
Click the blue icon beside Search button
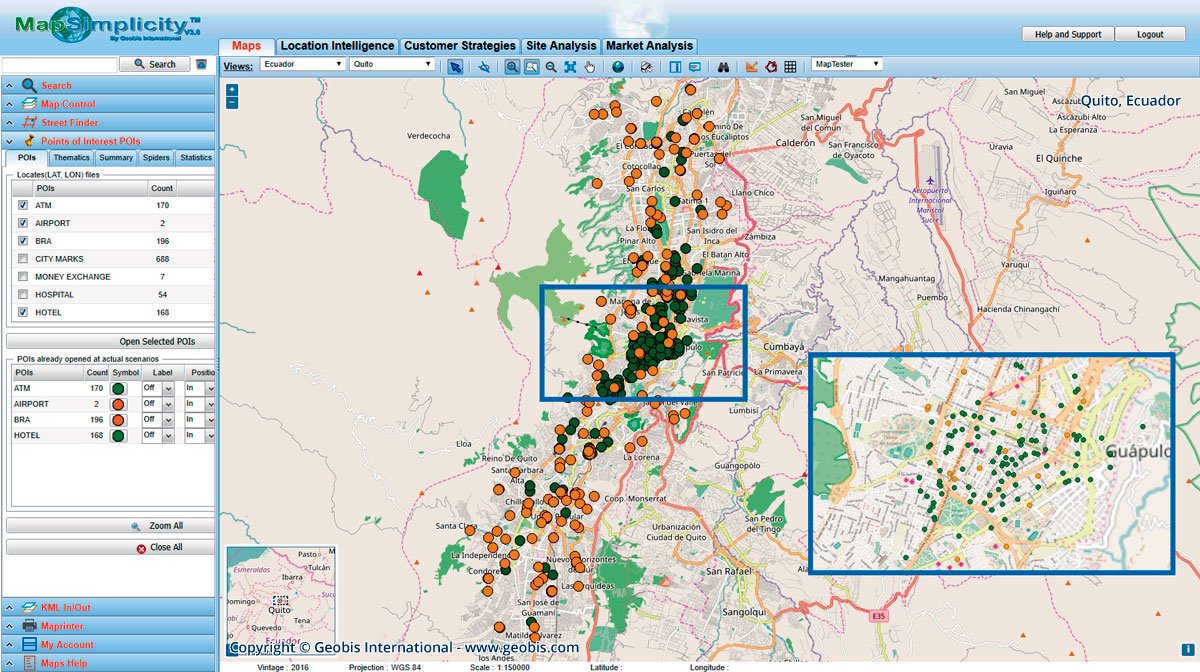(x=201, y=64)
